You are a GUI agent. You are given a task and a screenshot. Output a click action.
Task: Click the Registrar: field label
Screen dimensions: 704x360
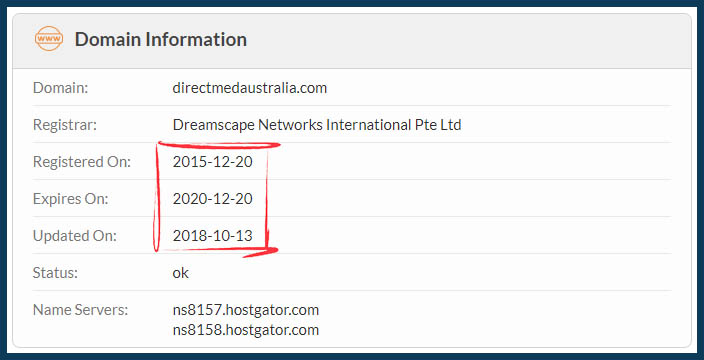click(65, 124)
